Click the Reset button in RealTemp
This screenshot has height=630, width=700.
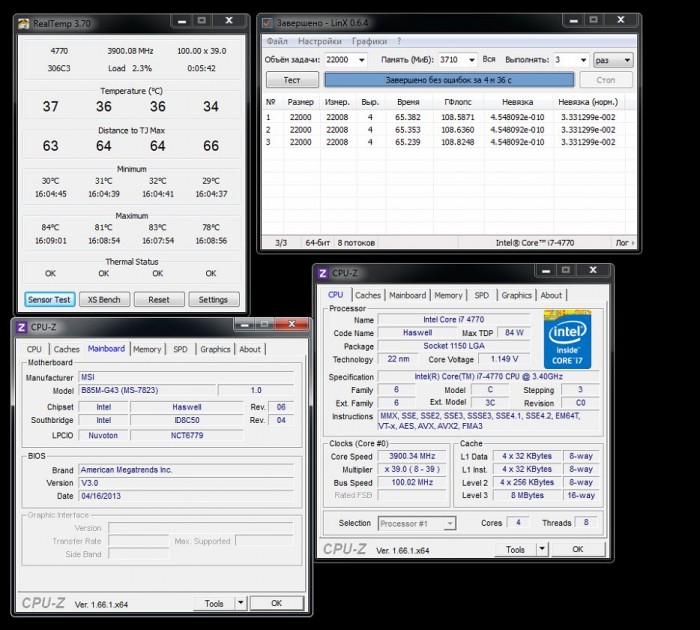coord(159,300)
